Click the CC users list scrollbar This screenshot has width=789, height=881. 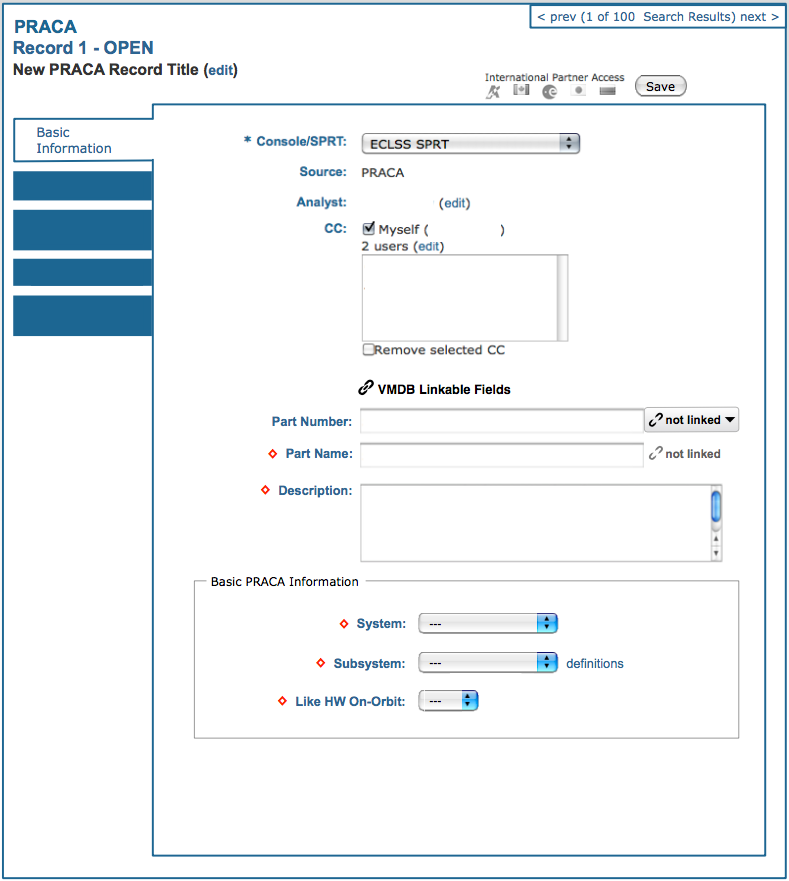[562, 298]
